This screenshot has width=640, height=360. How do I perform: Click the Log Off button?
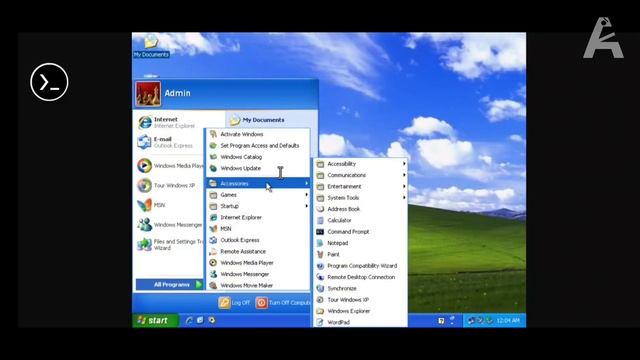pos(234,302)
